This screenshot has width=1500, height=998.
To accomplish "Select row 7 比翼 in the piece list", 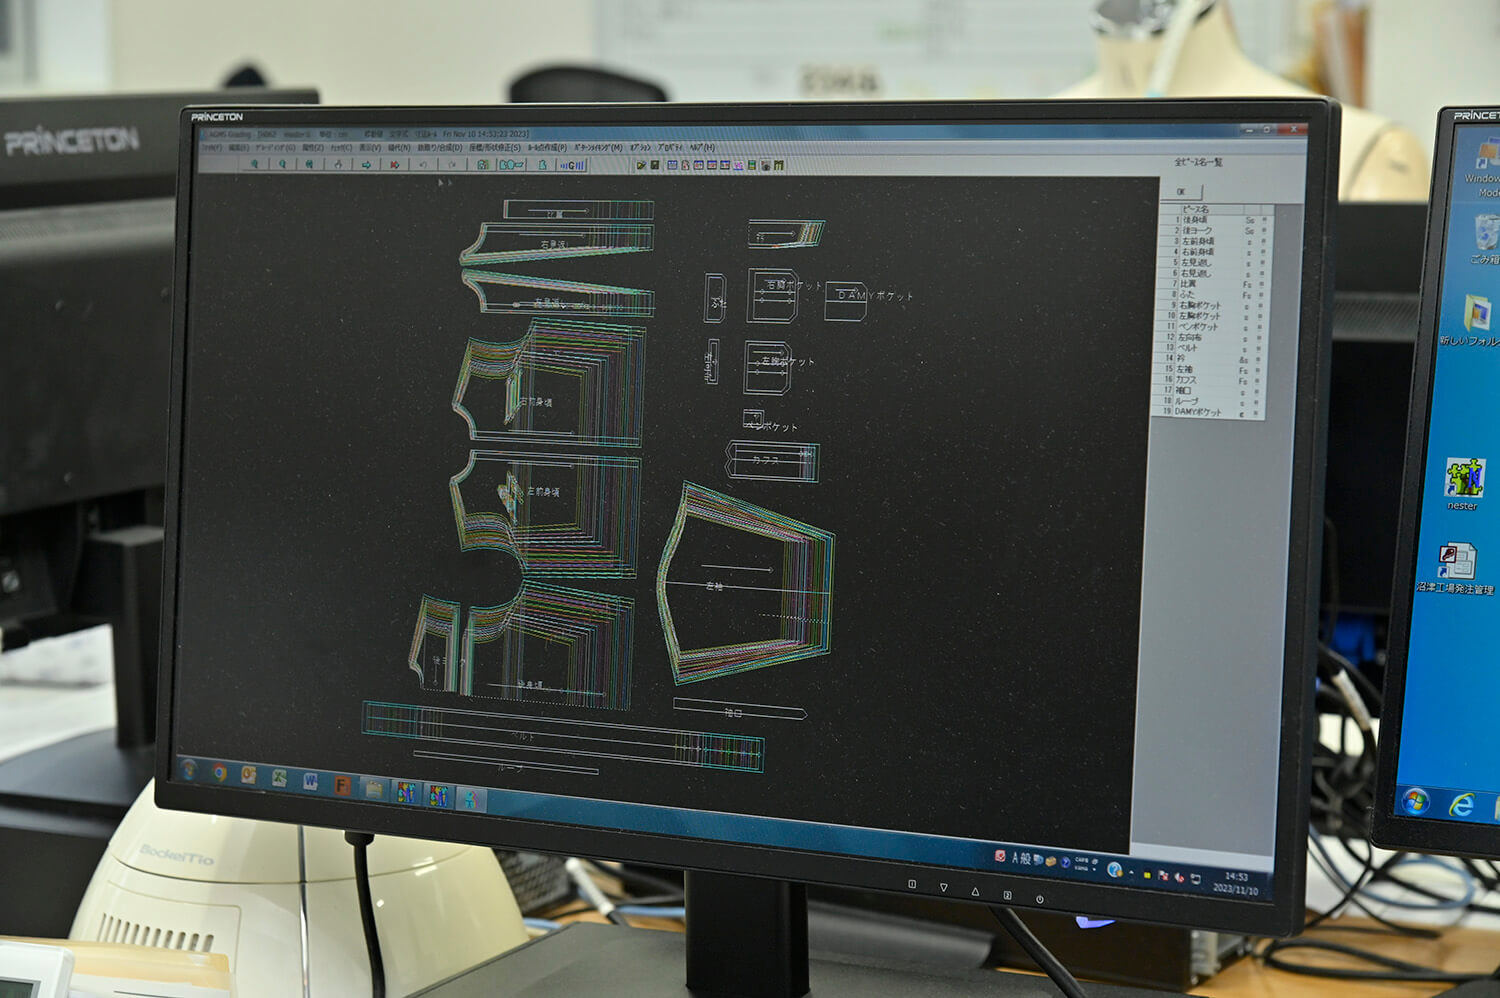I will coord(1215,284).
